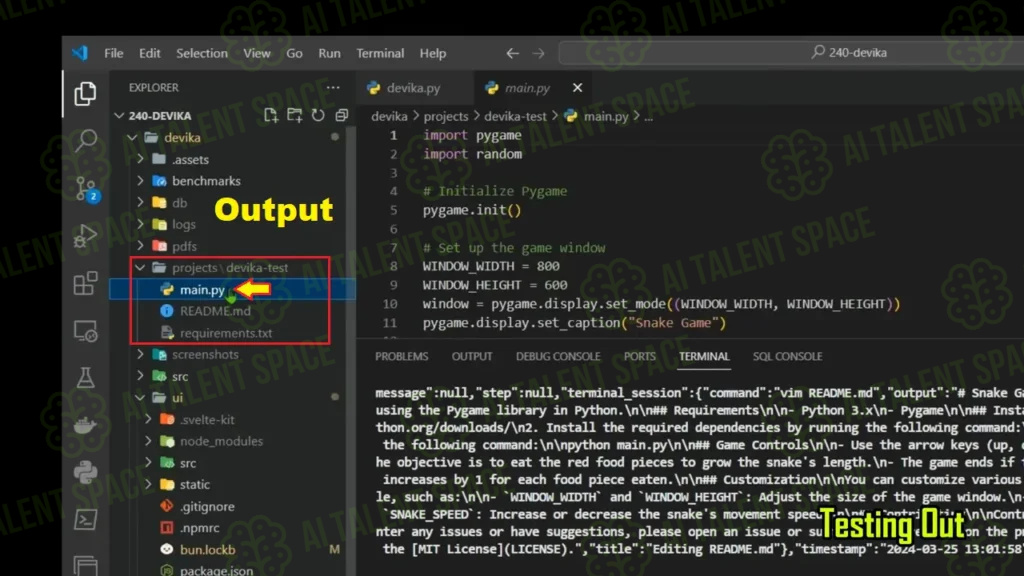Expand the pdfs folder

[140, 246]
